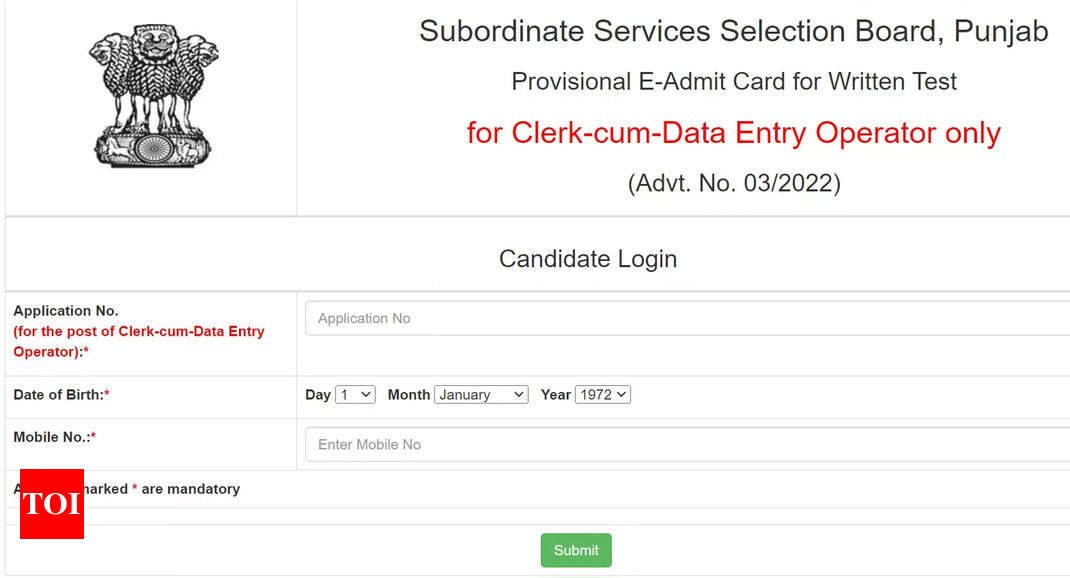
Task: Open the Day dropdown
Action: [355, 394]
